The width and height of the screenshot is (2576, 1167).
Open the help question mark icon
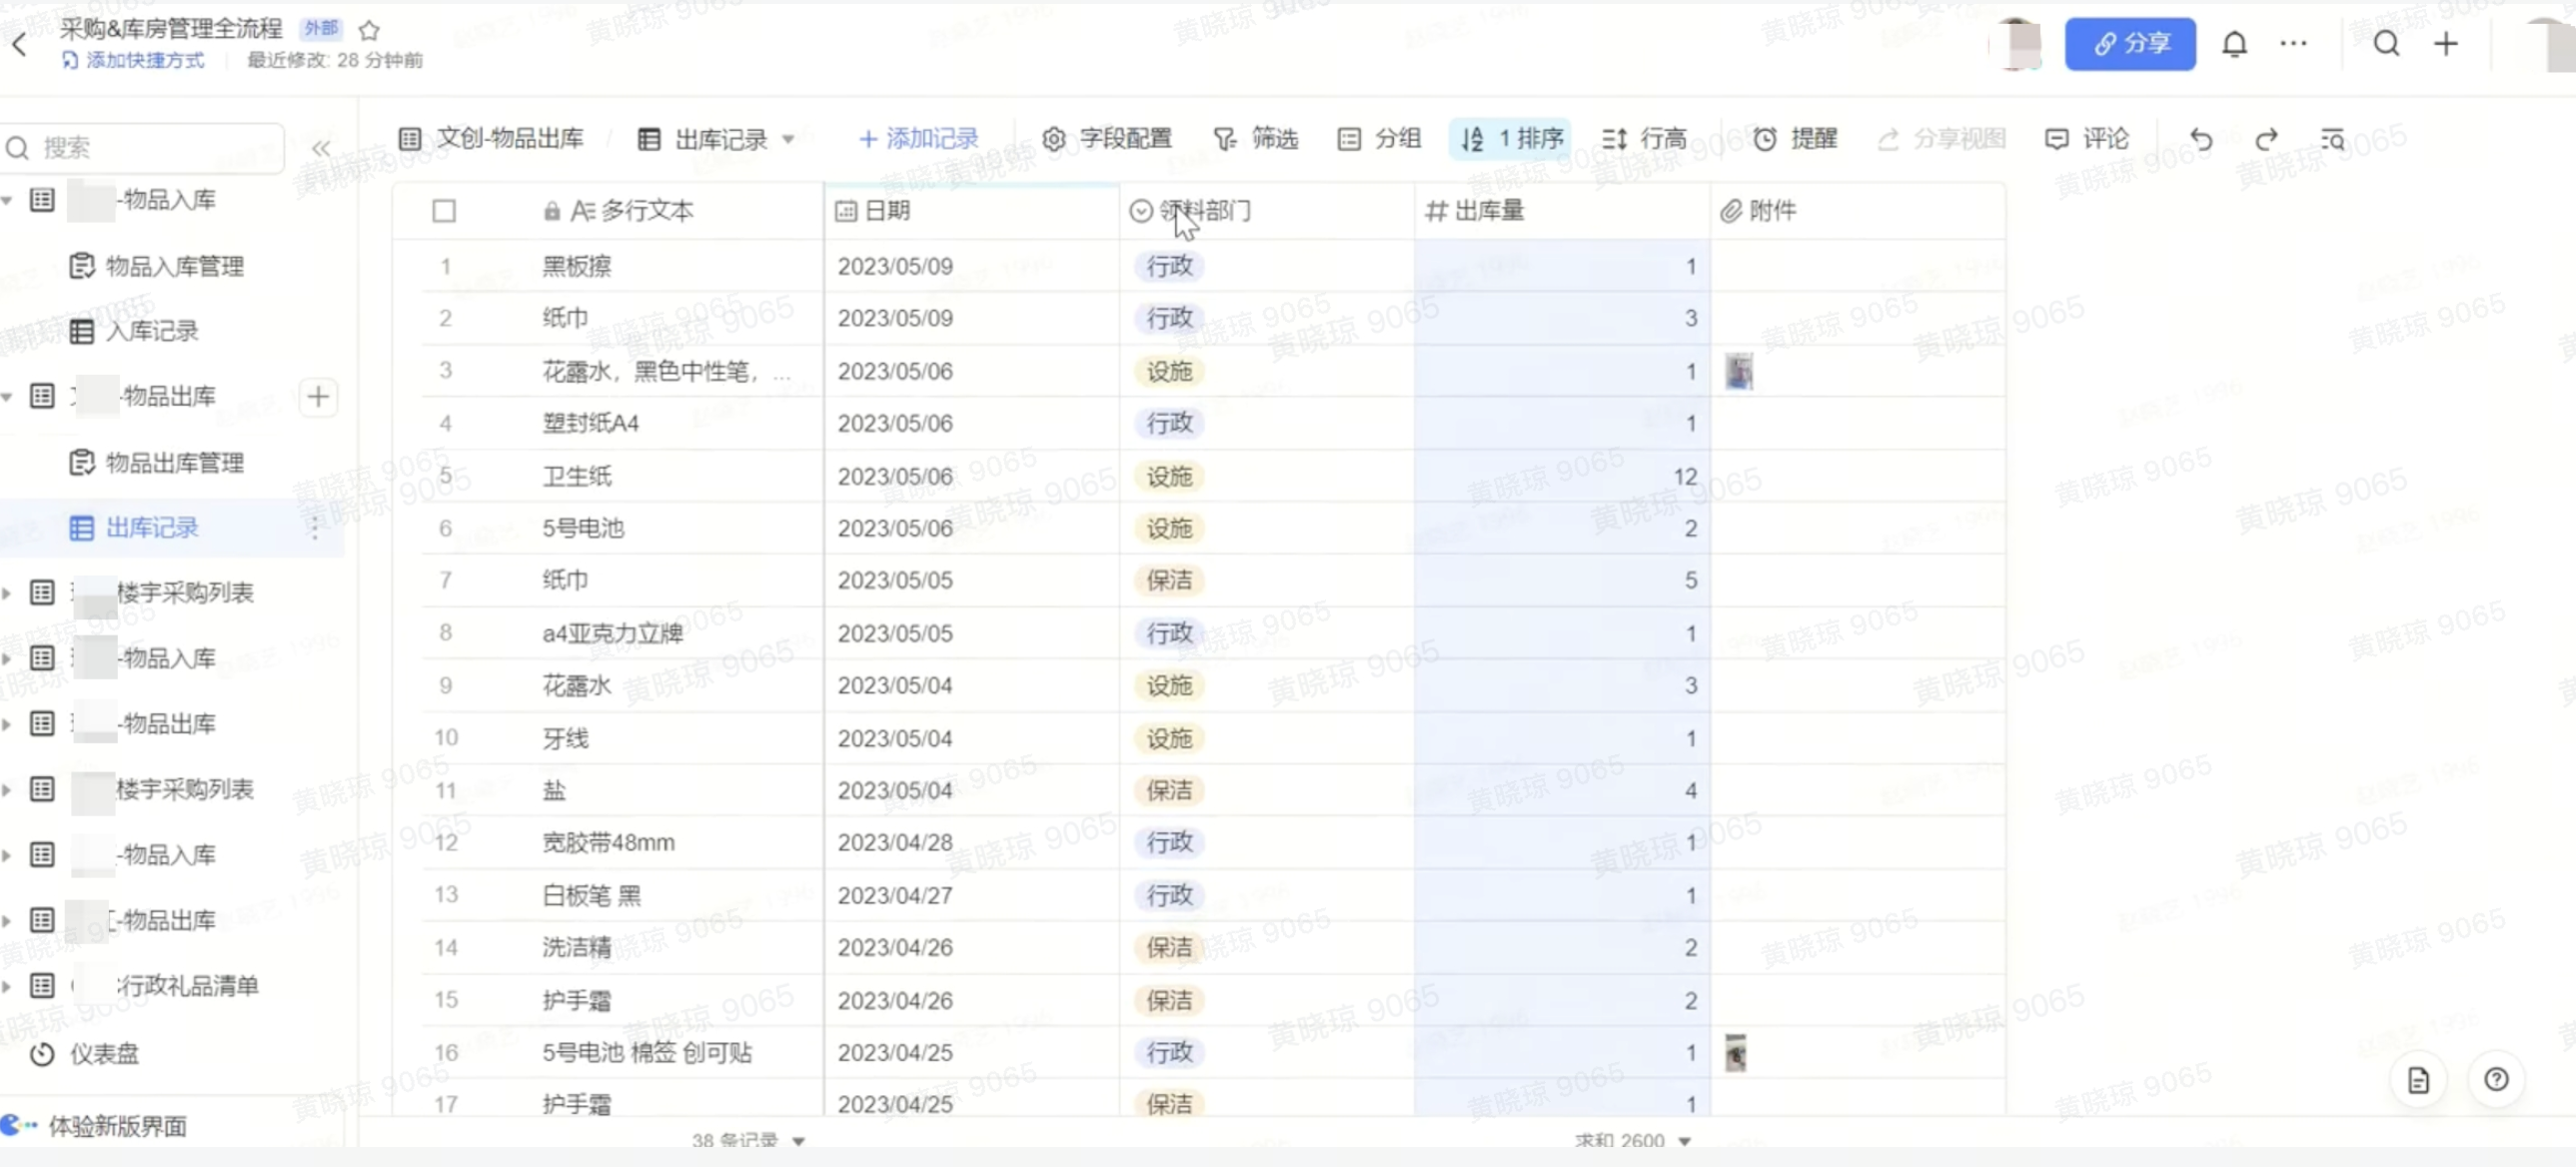[2495, 1079]
